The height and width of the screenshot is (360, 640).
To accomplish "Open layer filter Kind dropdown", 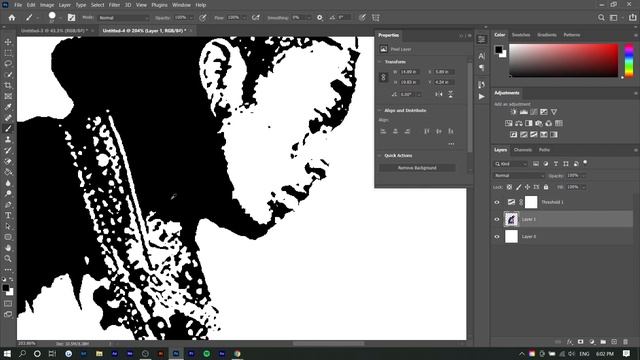I will pos(511,164).
